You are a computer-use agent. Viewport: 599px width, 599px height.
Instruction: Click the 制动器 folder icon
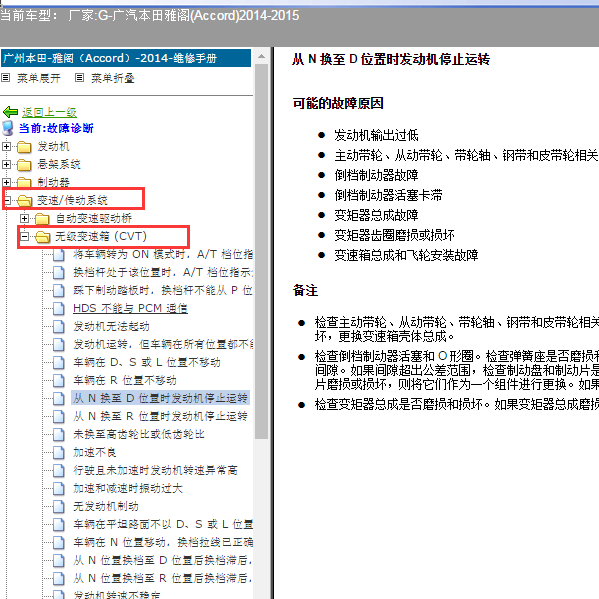[24, 182]
